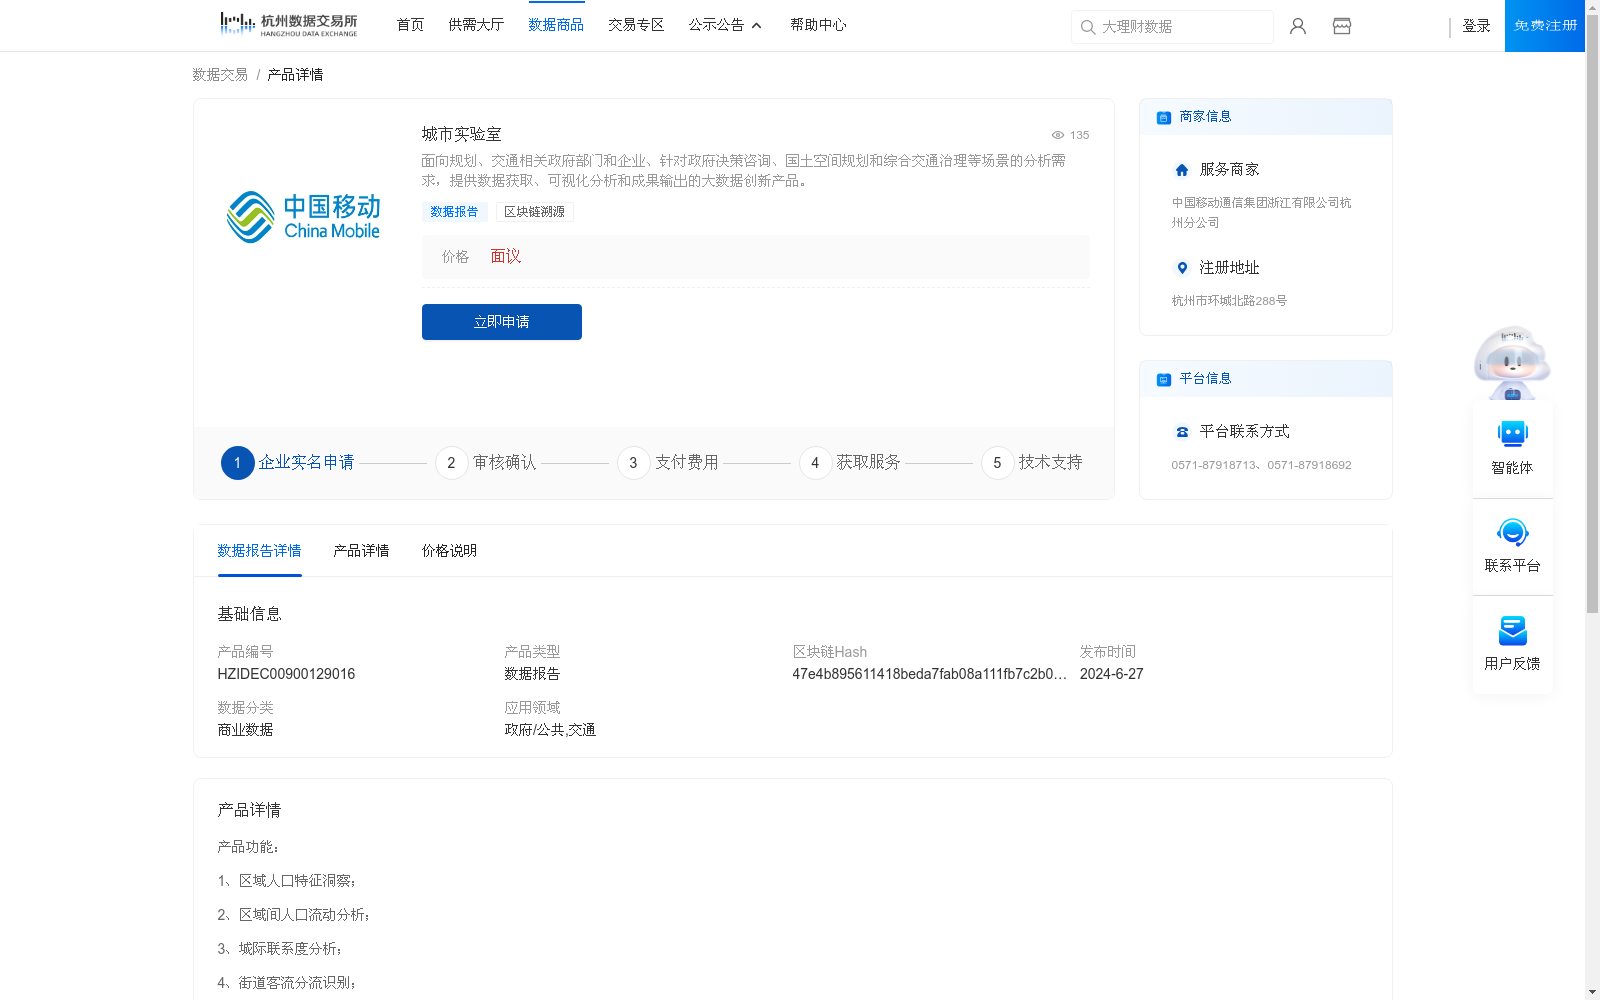Click step 2 circle 审核确认
The width and height of the screenshot is (1600, 1000).
(x=452, y=463)
